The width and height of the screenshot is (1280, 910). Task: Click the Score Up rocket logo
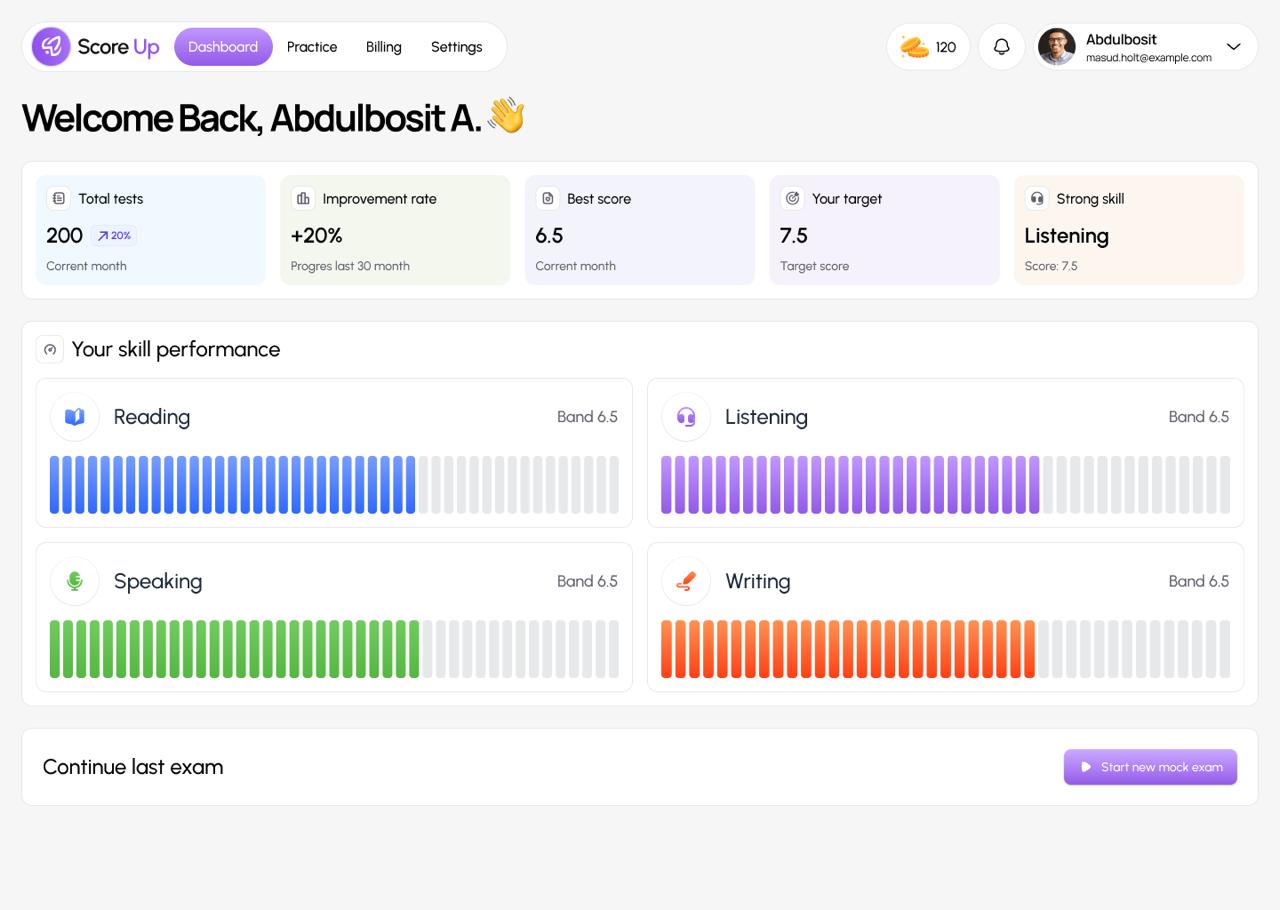coord(51,47)
